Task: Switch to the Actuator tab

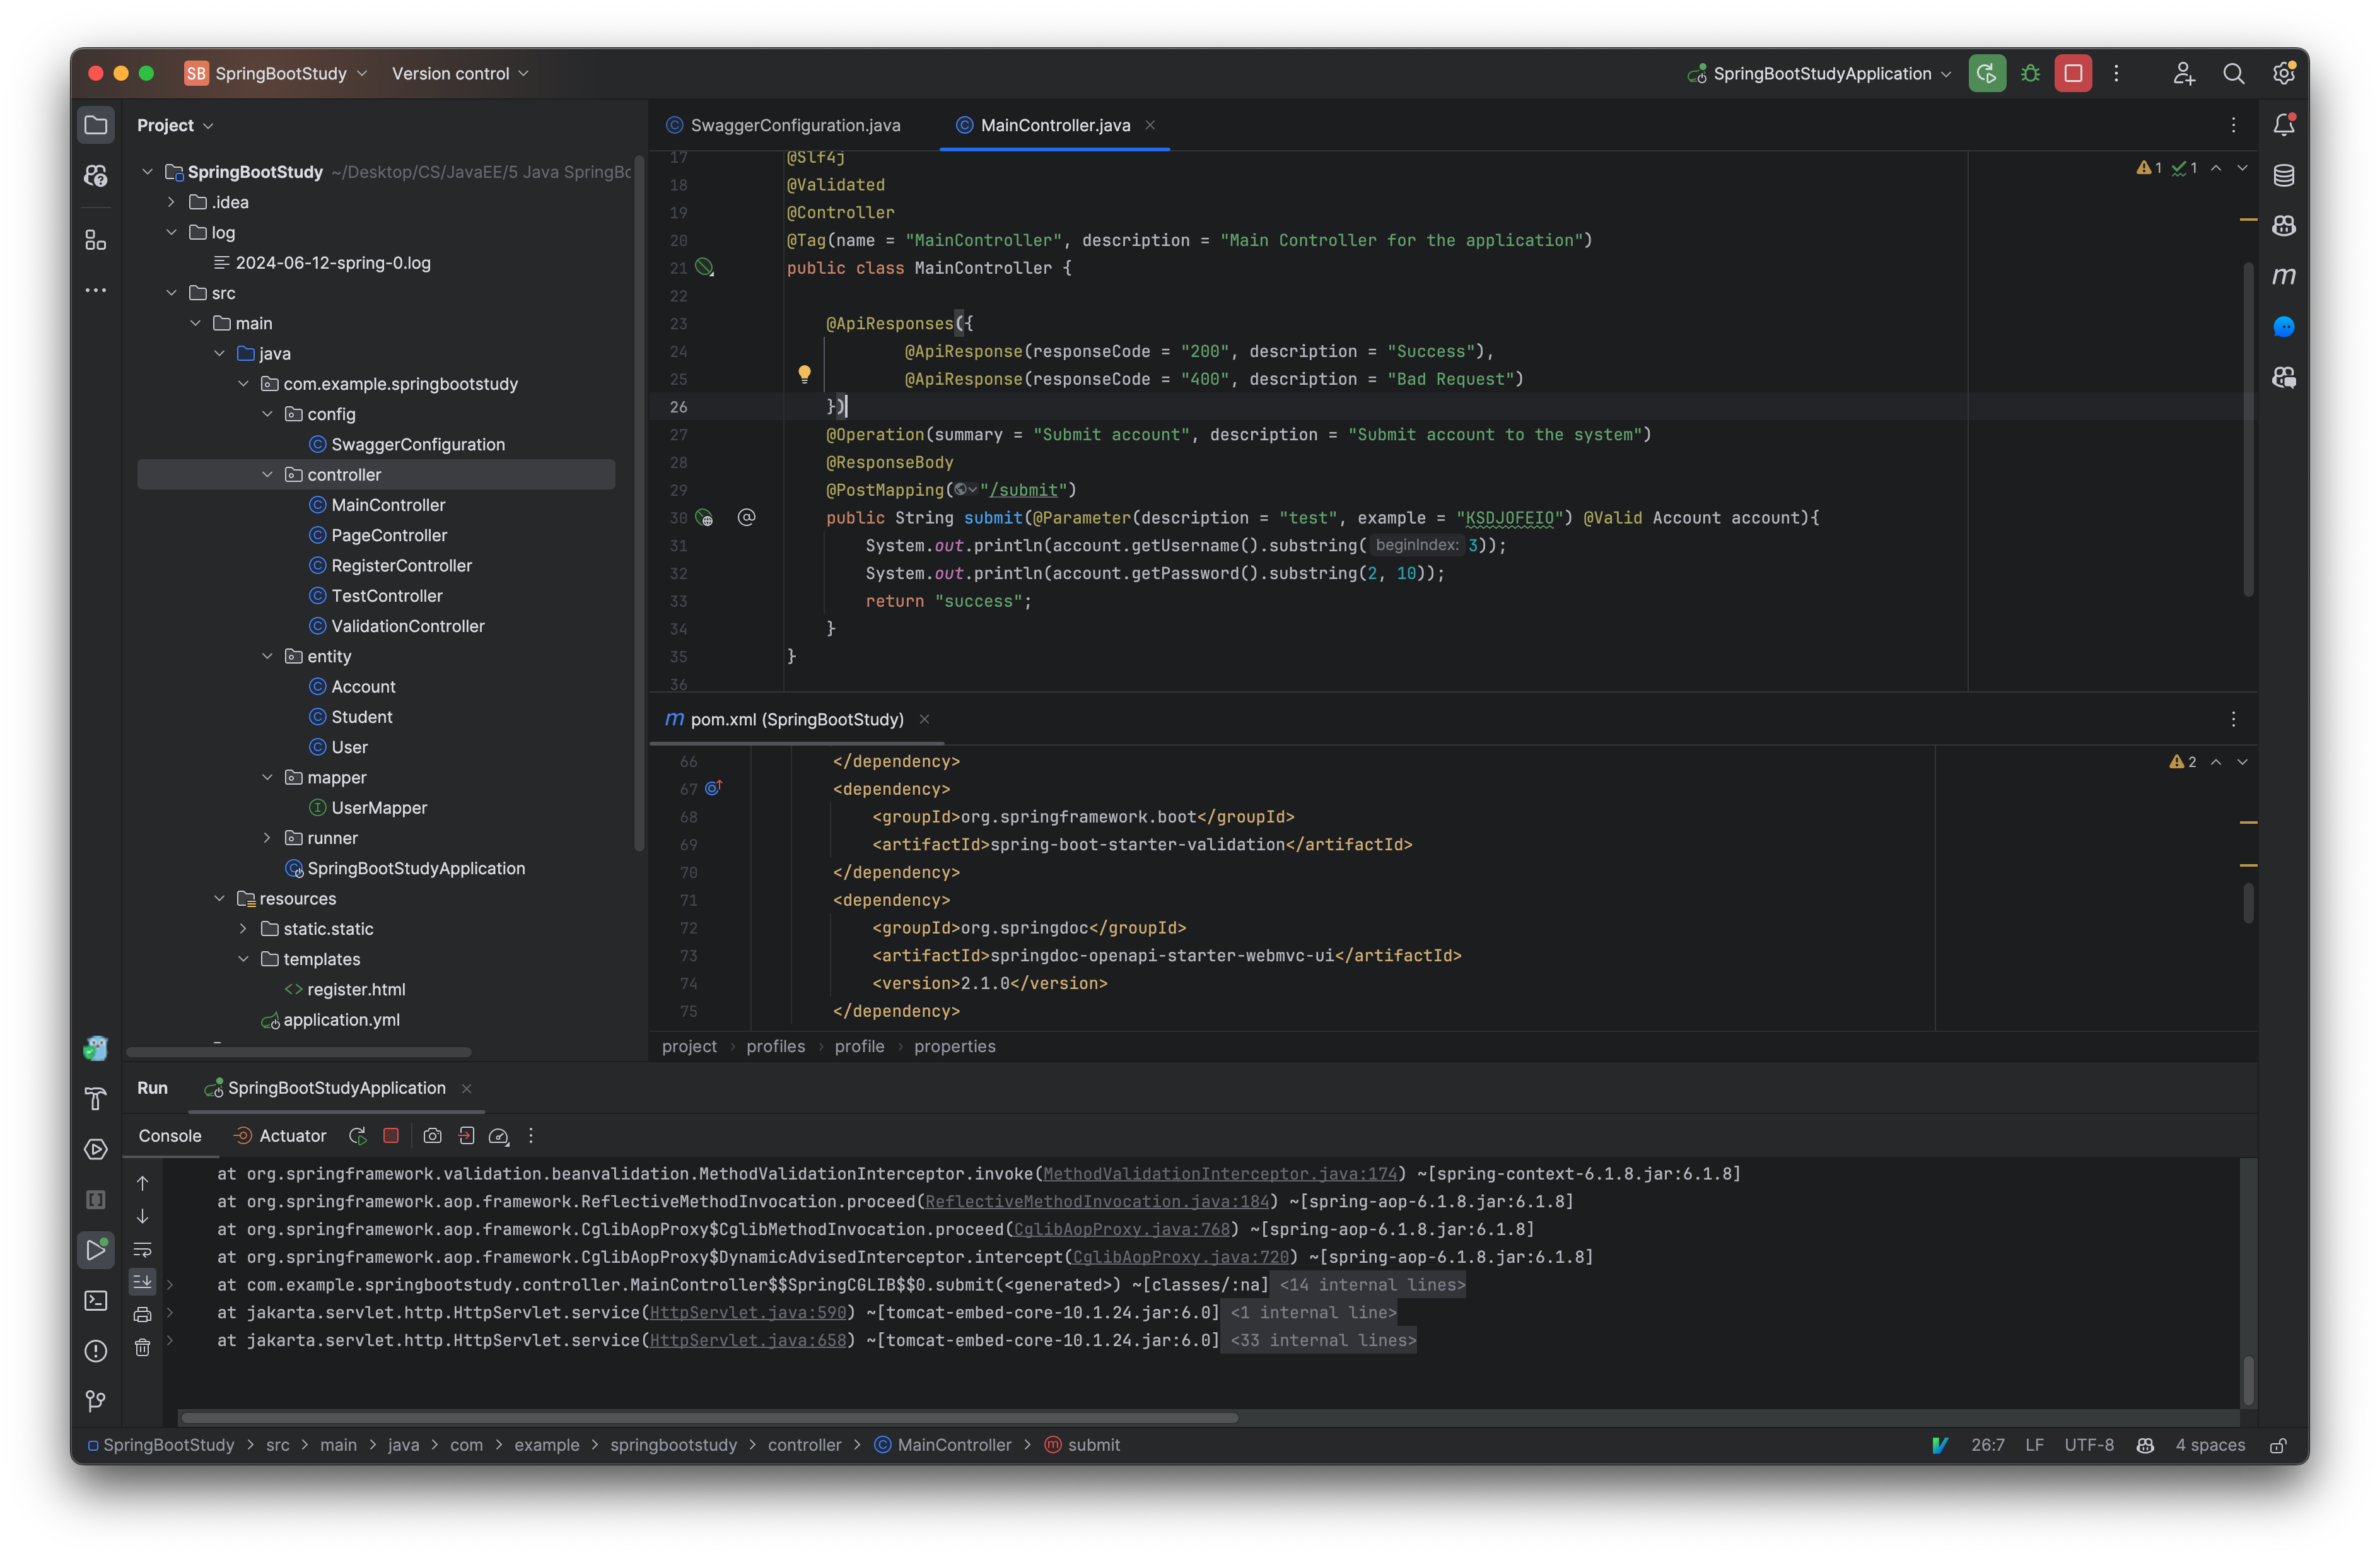Action: click(x=280, y=1136)
